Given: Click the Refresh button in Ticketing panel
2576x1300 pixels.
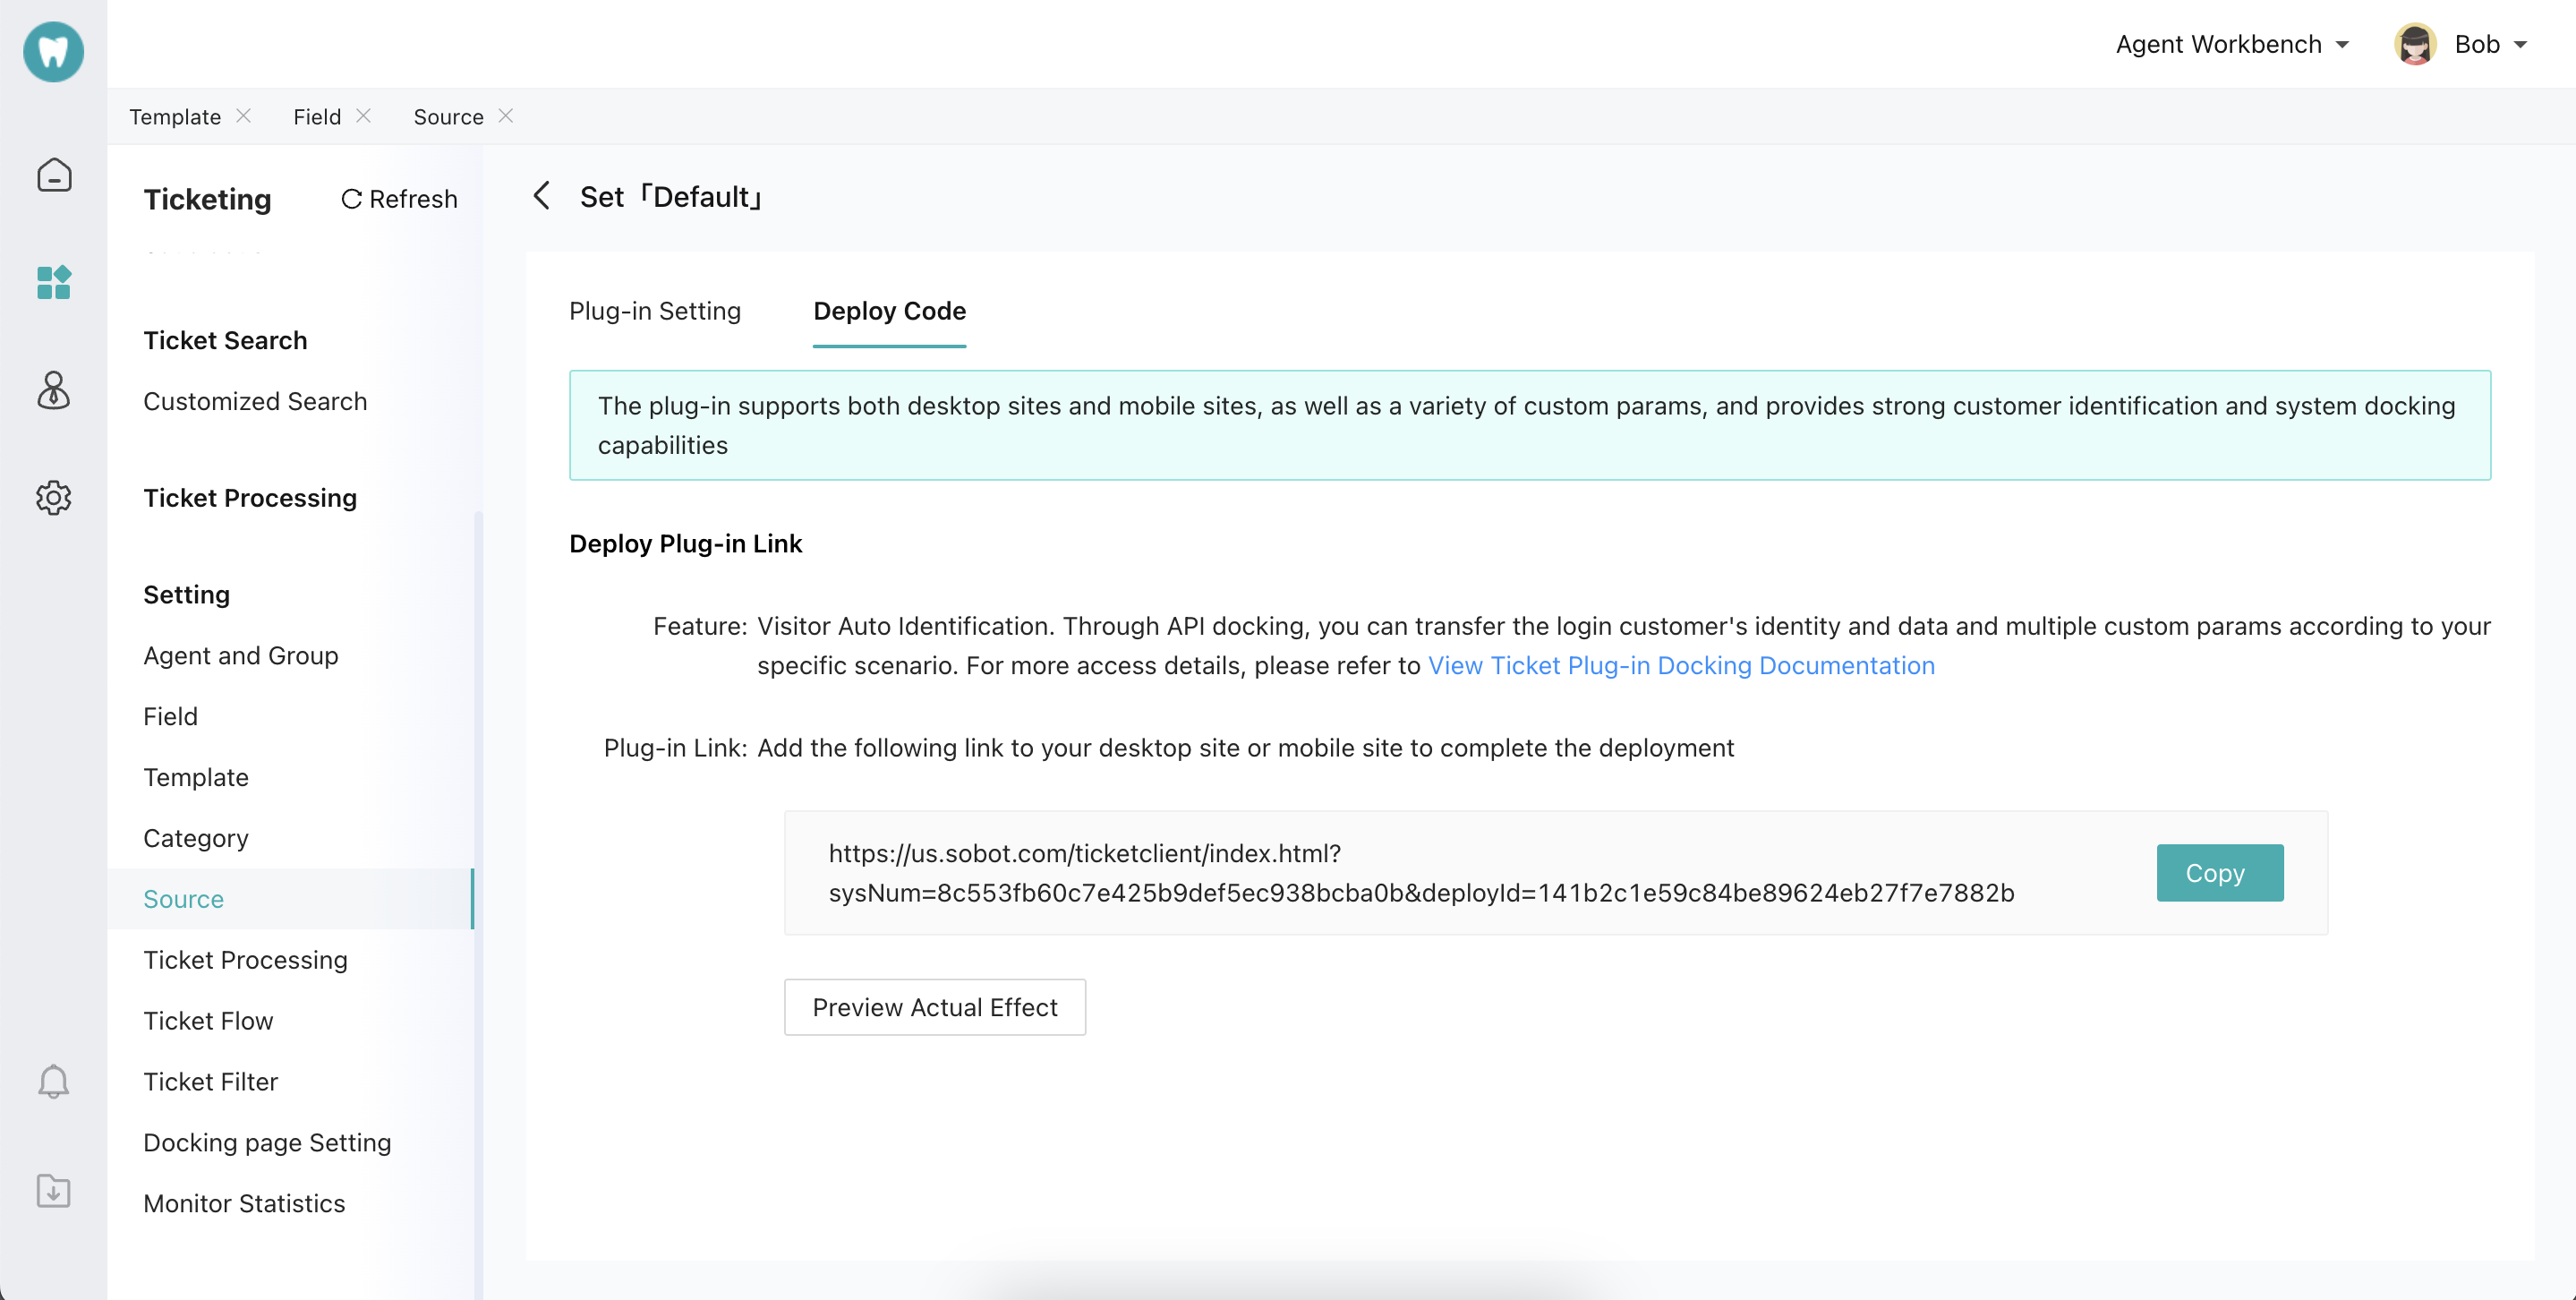Looking at the screenshot, I should point(399,199).
